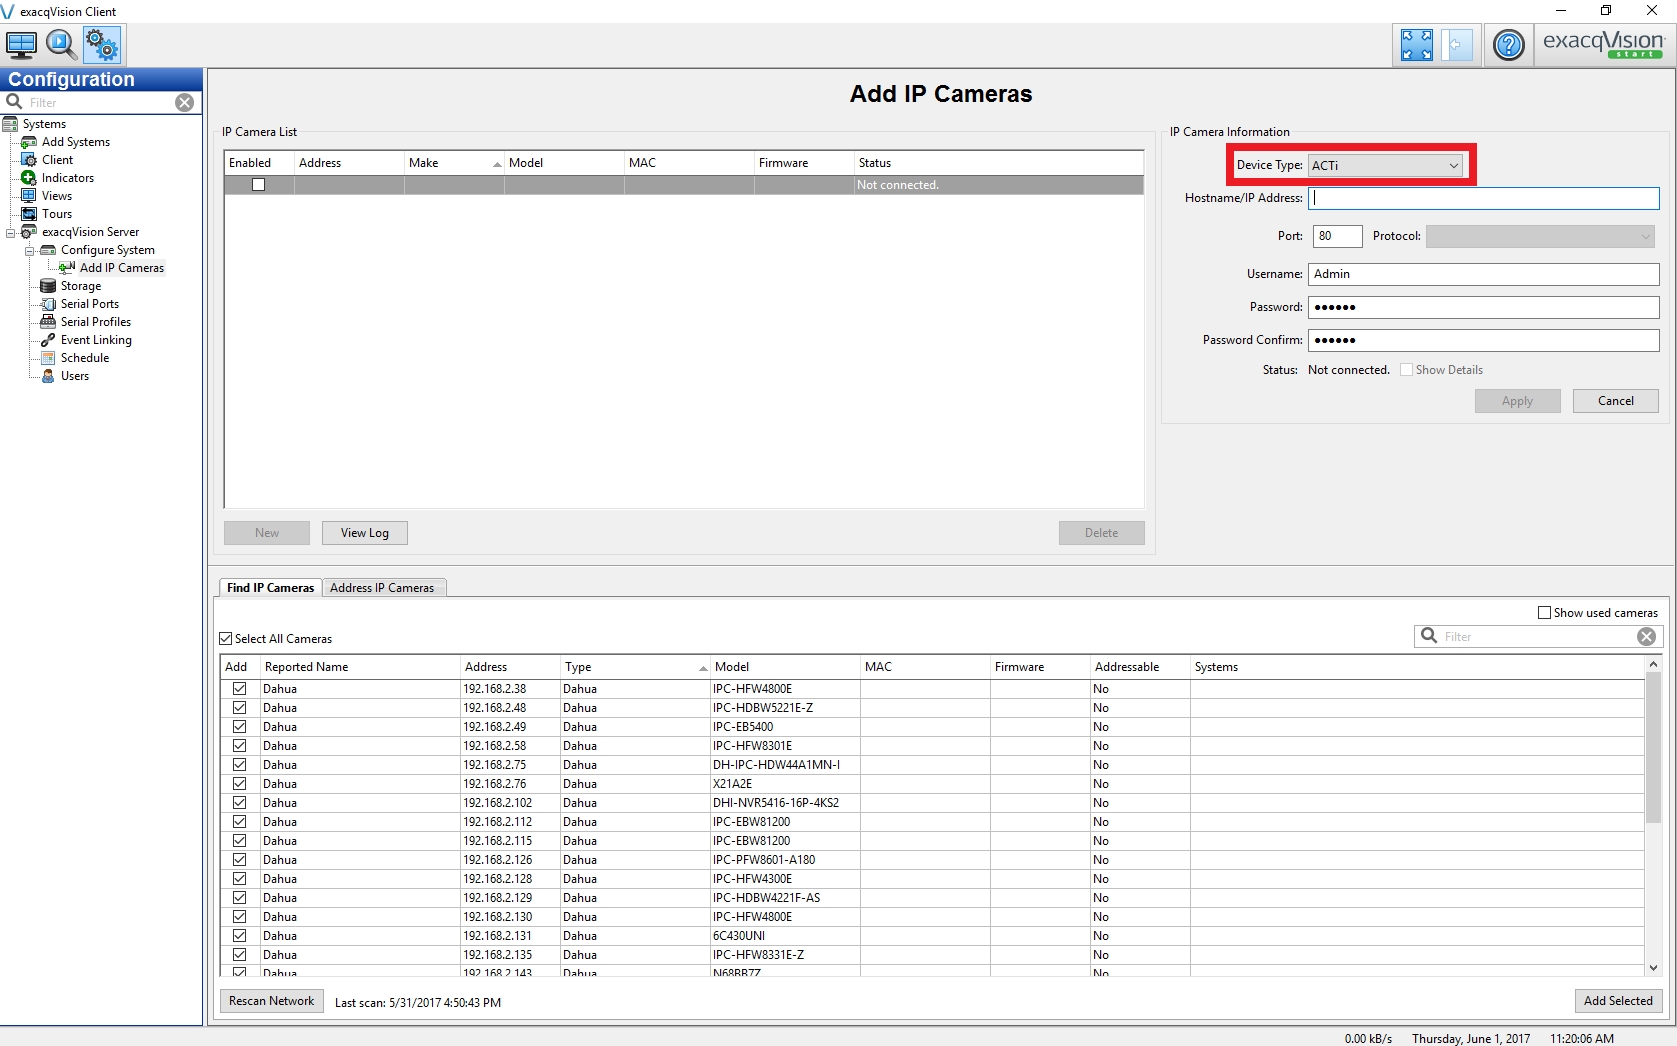Collapse the exacqVision Server tree node

click(x=11, y=233)
